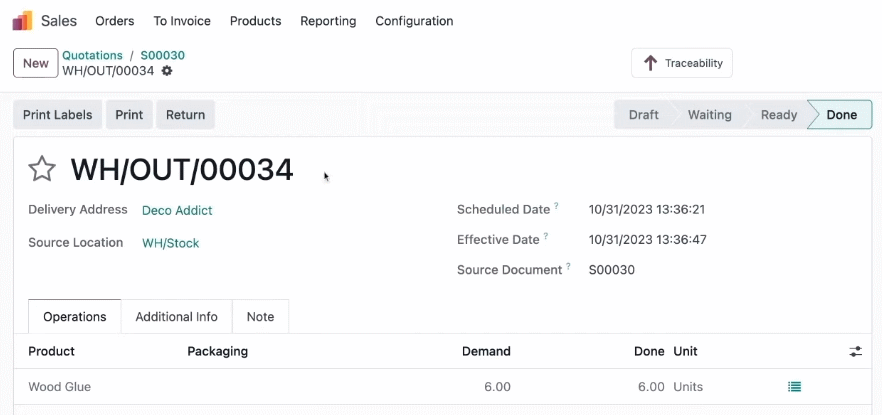Click help mark beside Source Document
This screenshot has height=415, width=882.
[568, 266]
